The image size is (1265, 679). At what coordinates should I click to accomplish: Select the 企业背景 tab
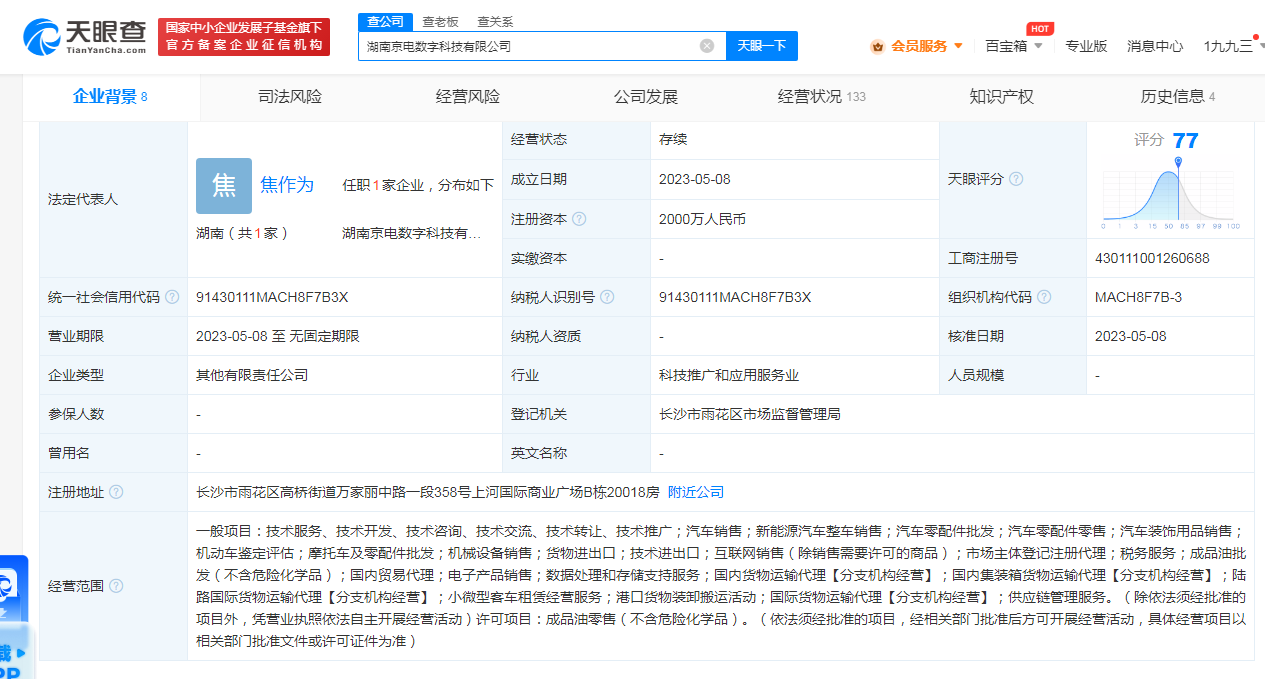point(110,97)
